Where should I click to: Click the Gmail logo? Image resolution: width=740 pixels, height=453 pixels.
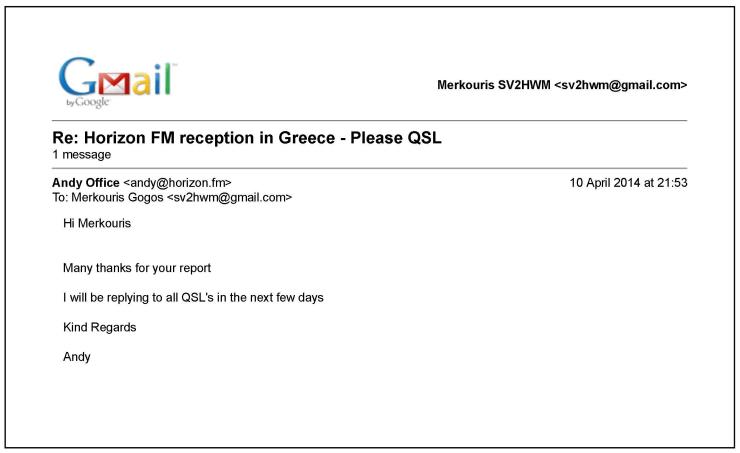[117, 83]
